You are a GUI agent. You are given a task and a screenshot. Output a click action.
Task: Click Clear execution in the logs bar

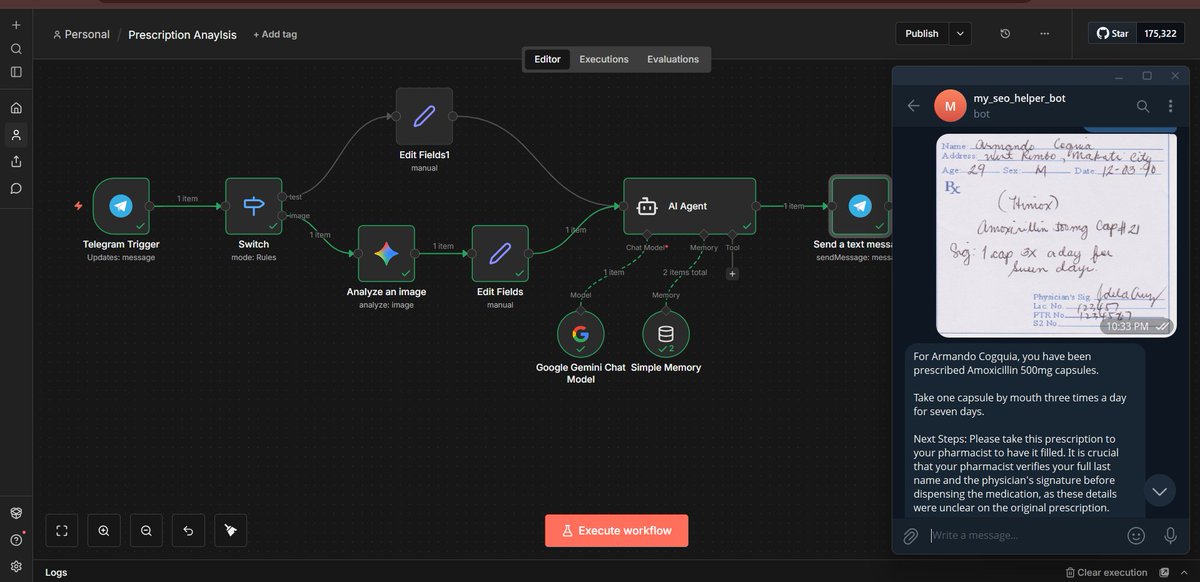pos(1106,572)
